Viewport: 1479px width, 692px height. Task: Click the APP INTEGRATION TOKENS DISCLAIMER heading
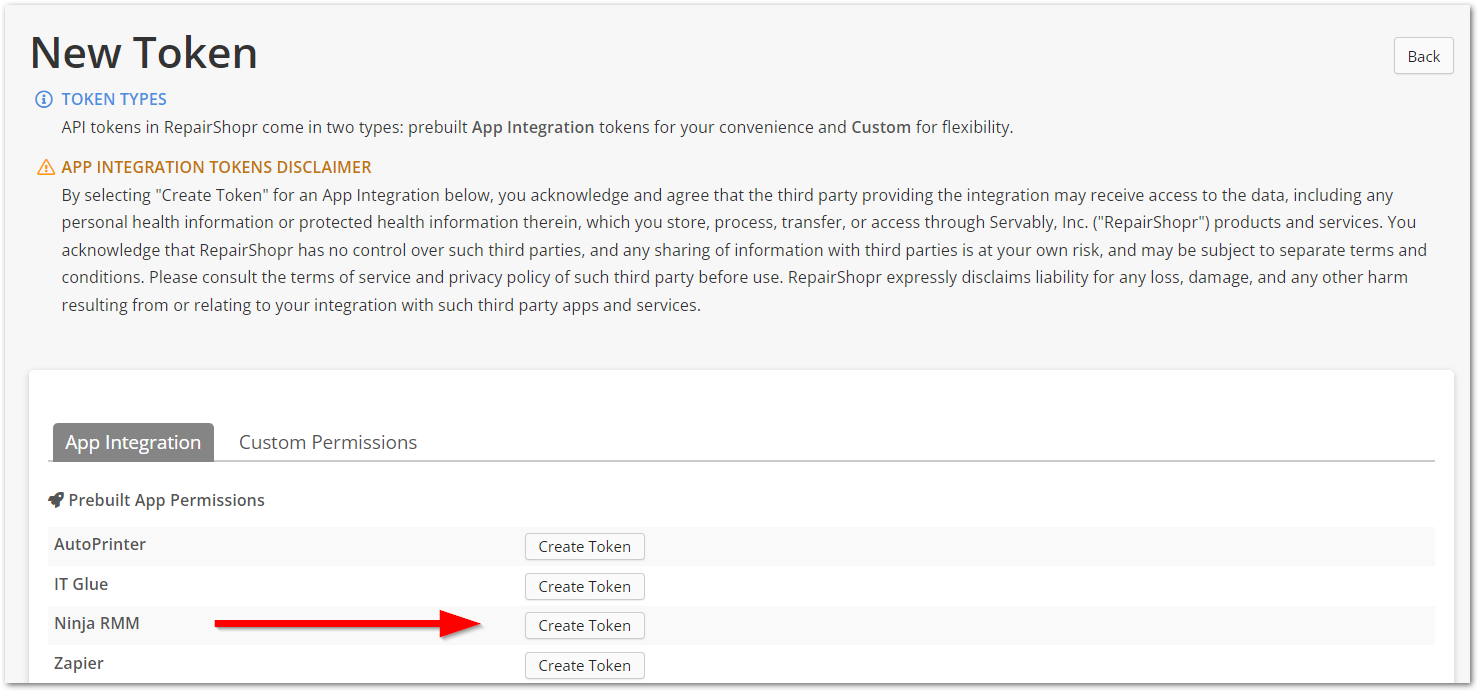[216, 167]
